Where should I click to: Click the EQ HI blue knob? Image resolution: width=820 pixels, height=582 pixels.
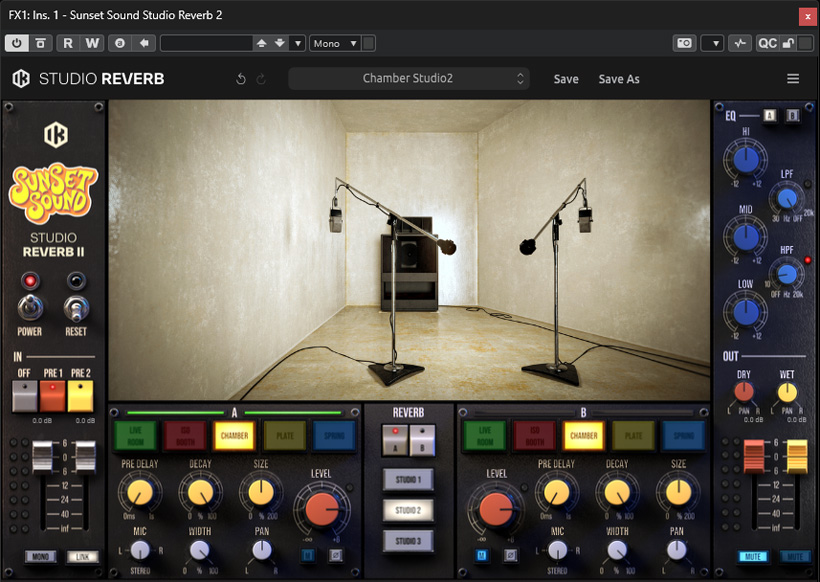click(746, 160)
